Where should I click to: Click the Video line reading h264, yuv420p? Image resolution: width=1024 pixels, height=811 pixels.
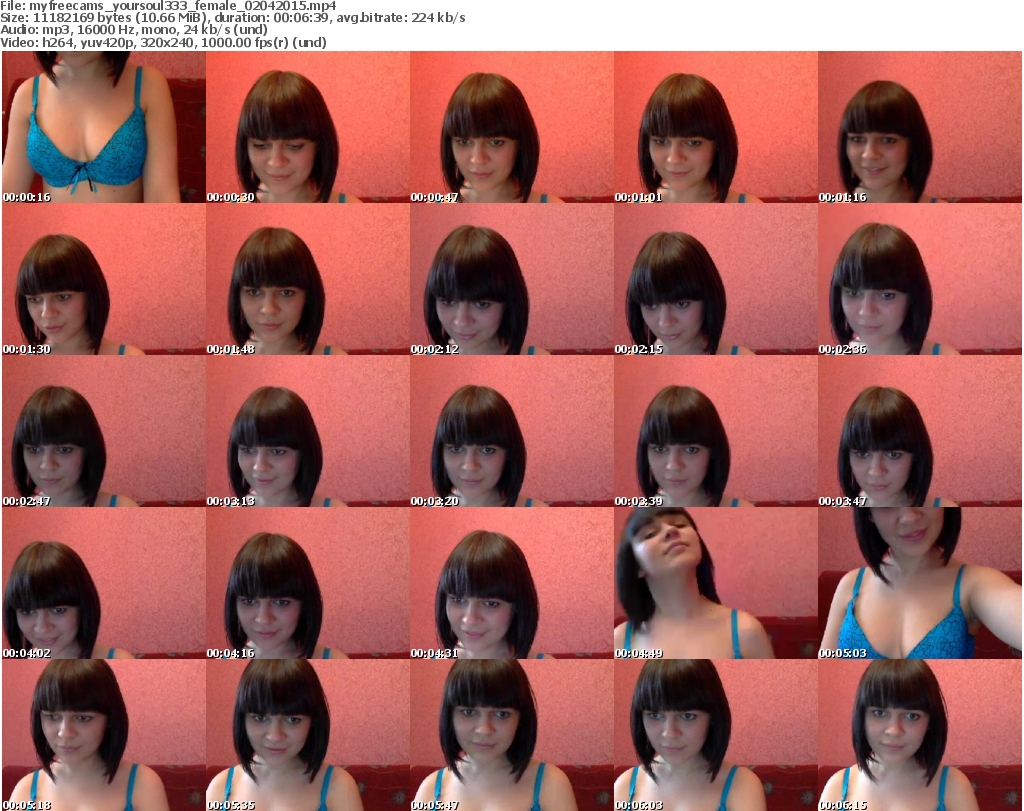163,42
